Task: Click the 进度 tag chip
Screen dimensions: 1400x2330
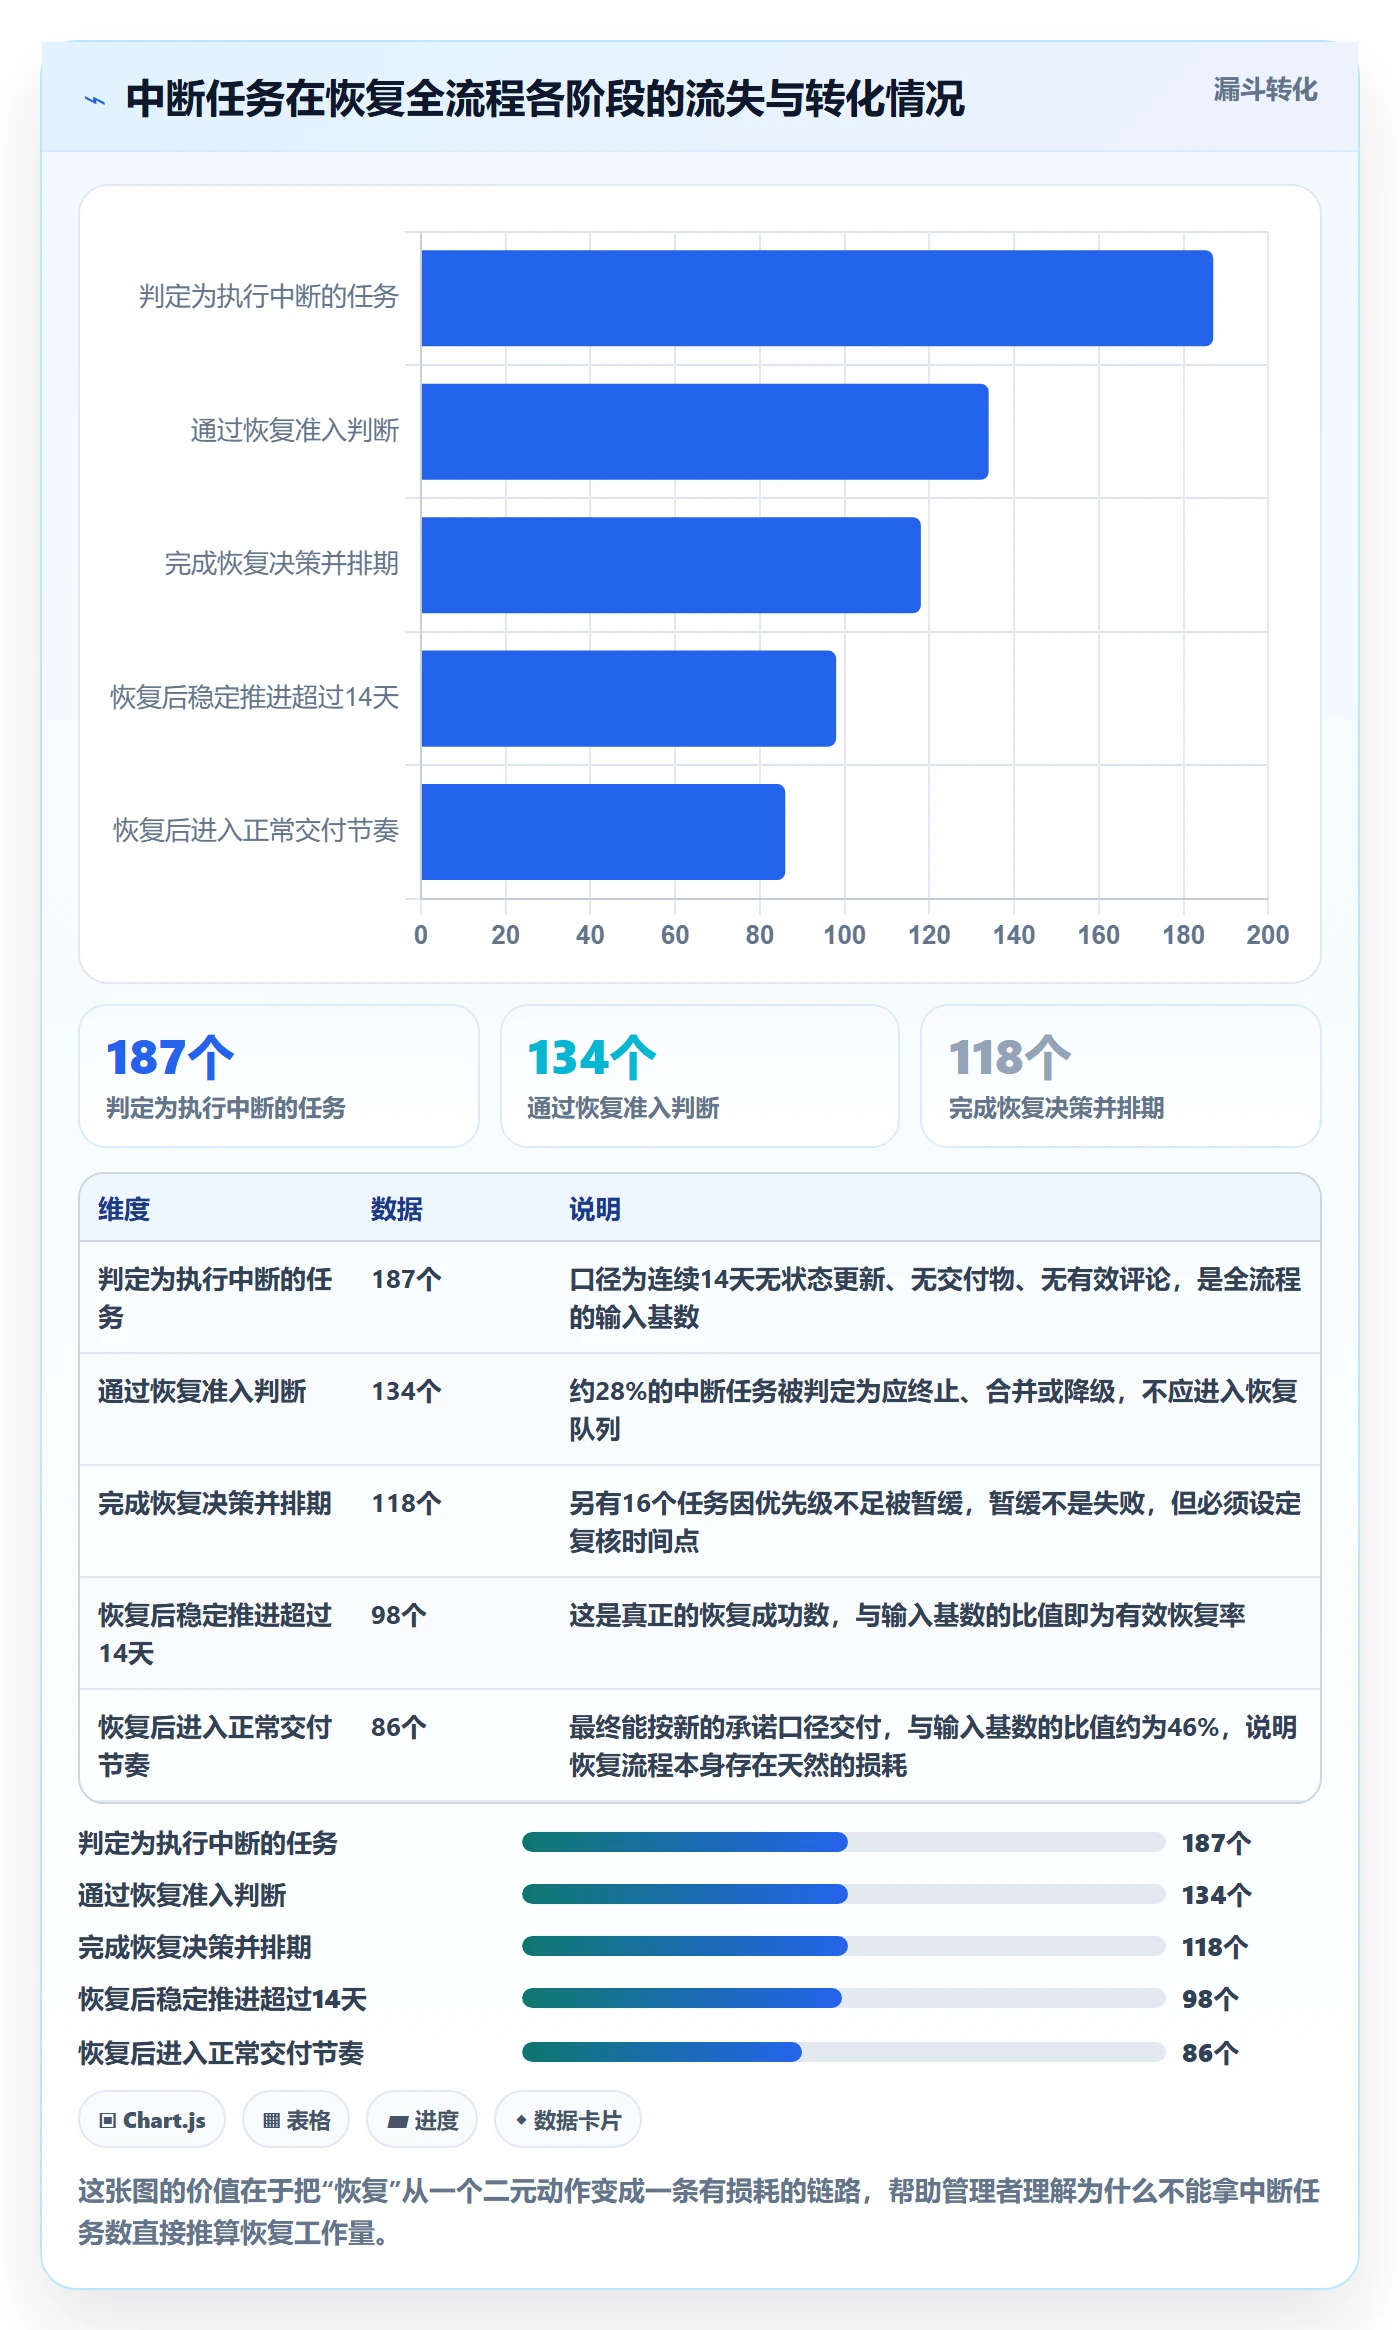Action: click(422, 2120)
